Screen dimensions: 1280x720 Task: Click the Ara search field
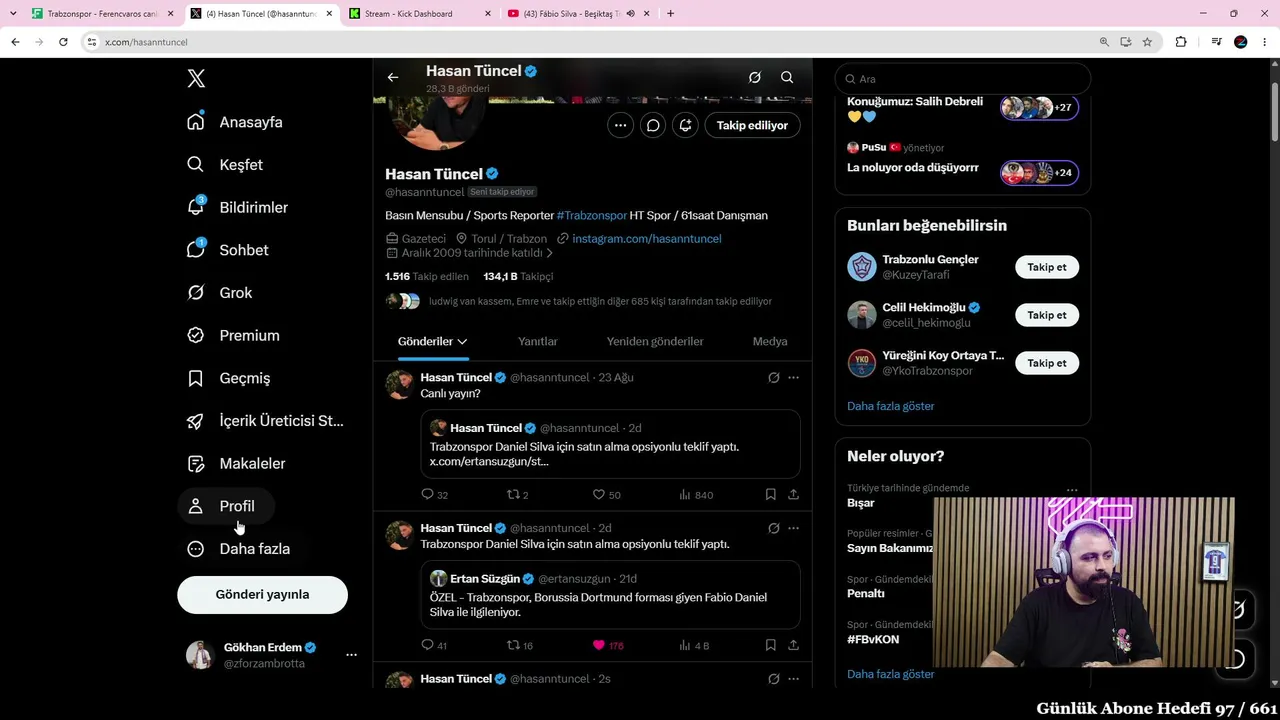click(x=962, y=79)
